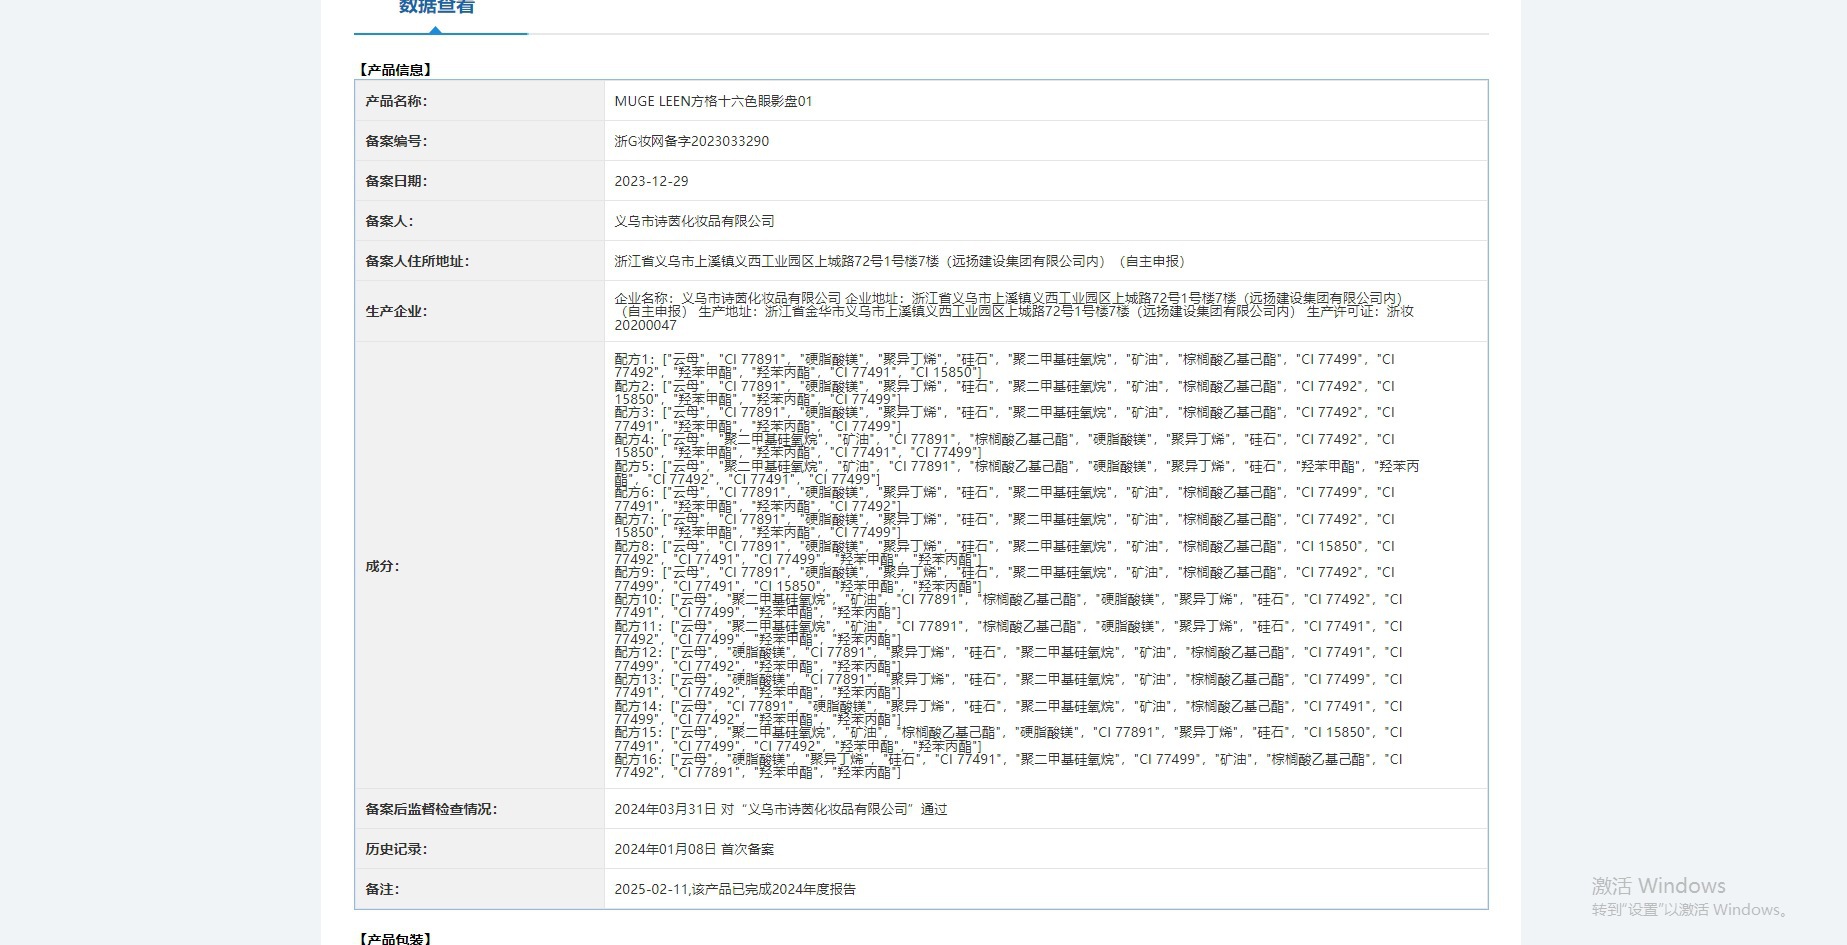Click the 配方16 ingredient list
This screenshot has width=1847, height=945.
(1008, 766)
